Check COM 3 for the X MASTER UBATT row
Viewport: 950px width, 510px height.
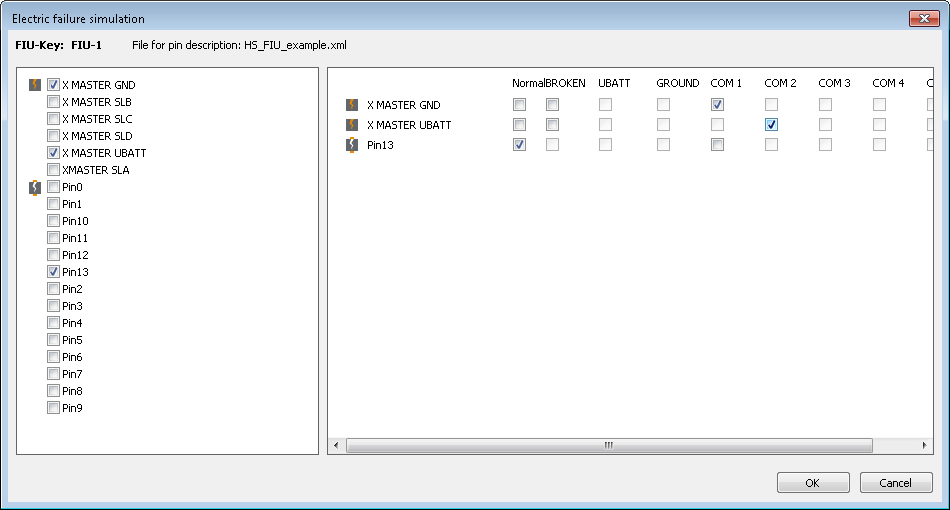(x=825, y=125)
